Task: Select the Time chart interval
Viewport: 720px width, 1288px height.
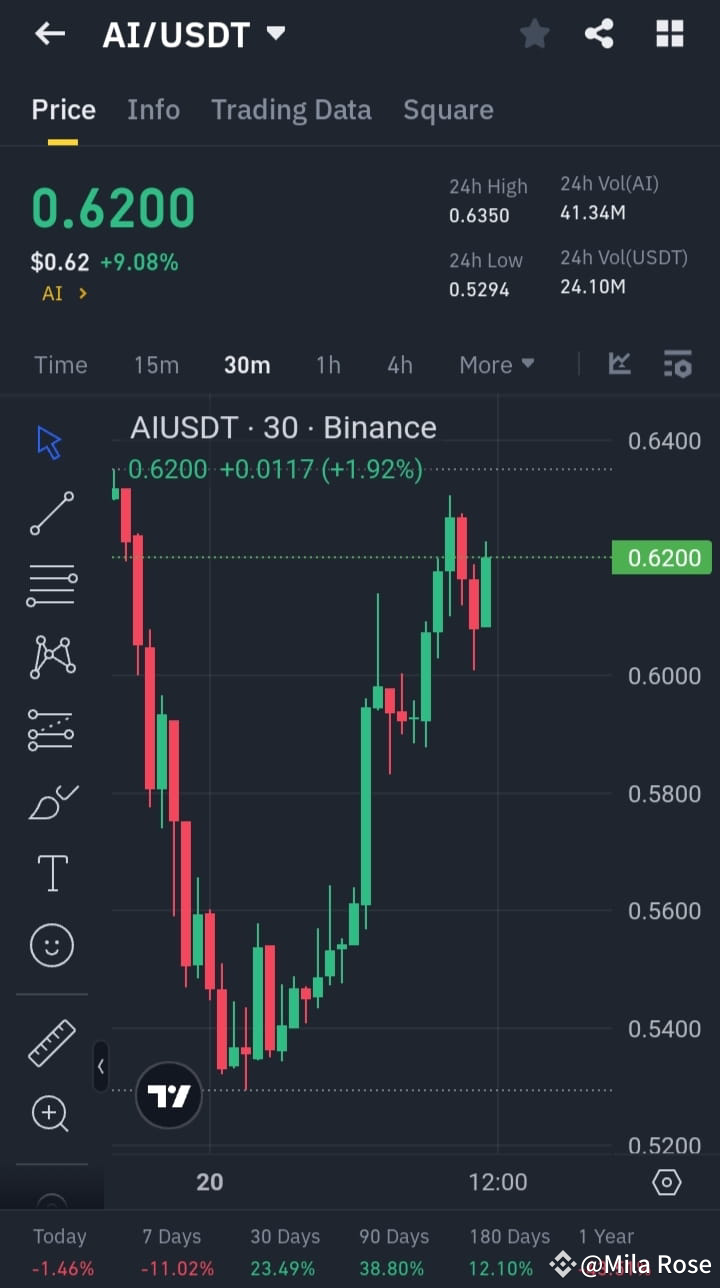Action: 61,365
